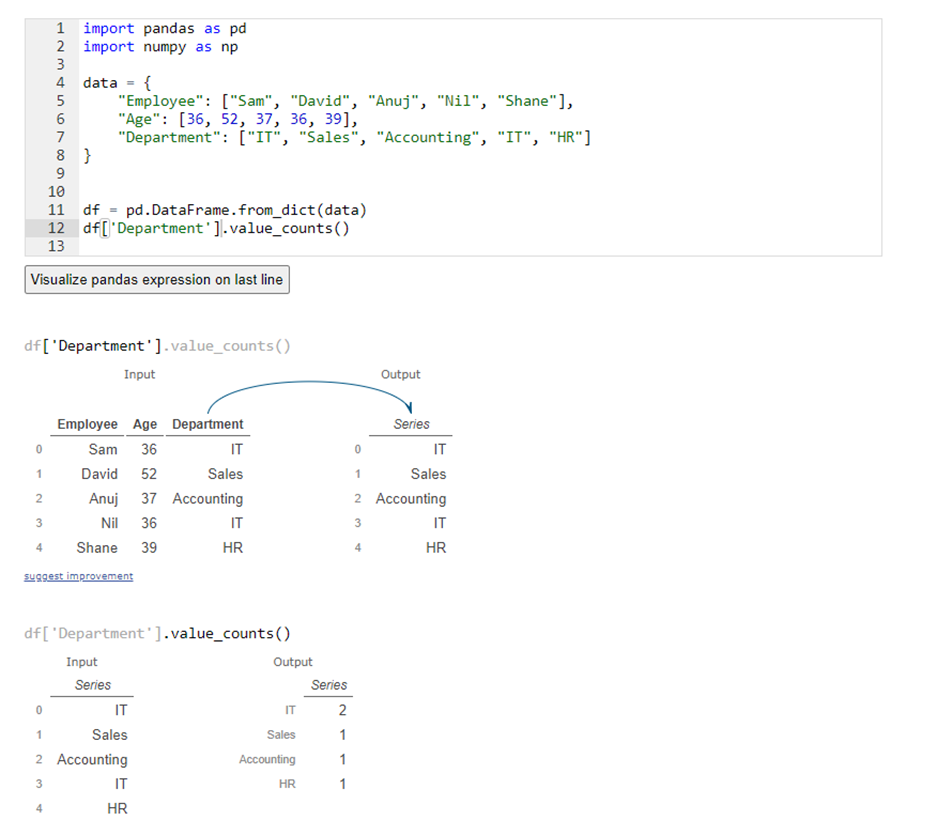Click the Age column header
Viewport: 937px width, 820px height.
click(x=145, y=424)
